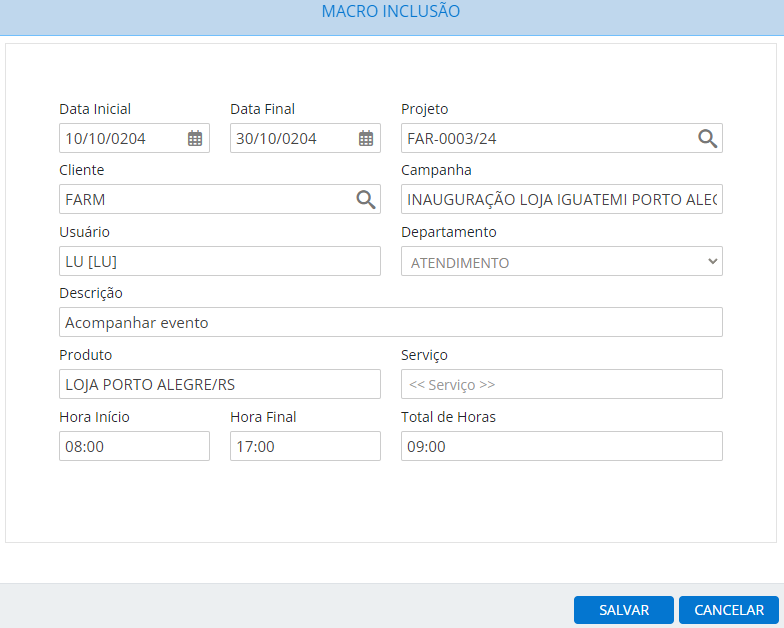Click the Descrição label
This screenshot has width=784, height=628.
click(90, 294)
